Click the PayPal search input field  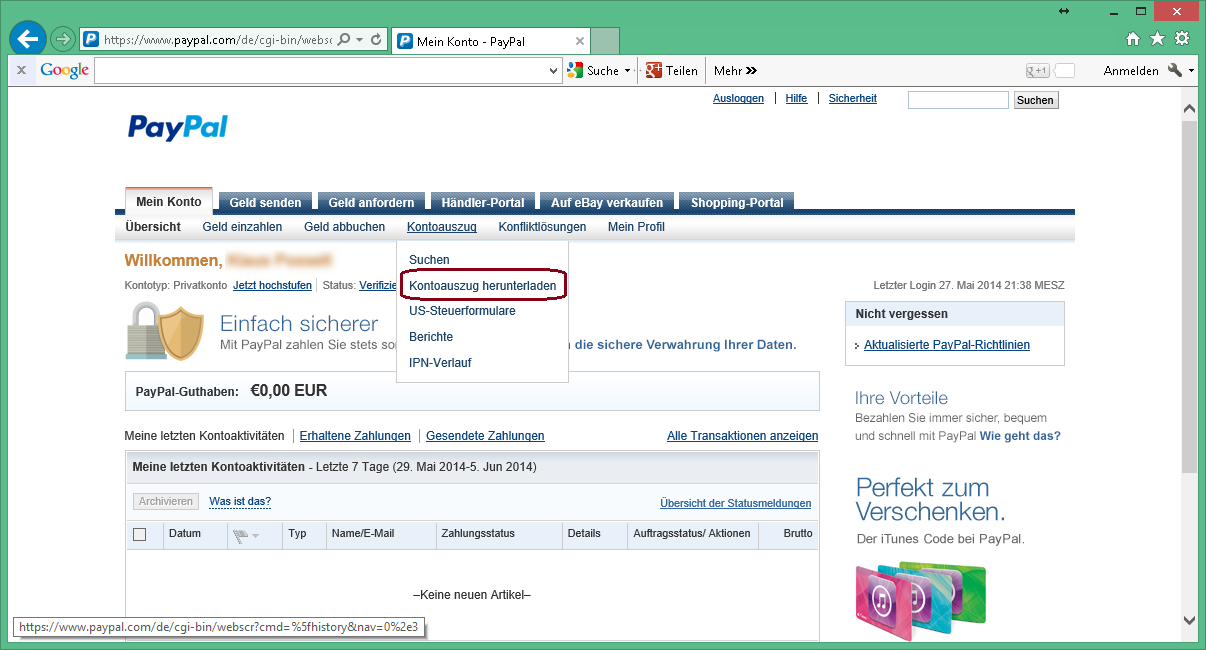click(957, 100)
